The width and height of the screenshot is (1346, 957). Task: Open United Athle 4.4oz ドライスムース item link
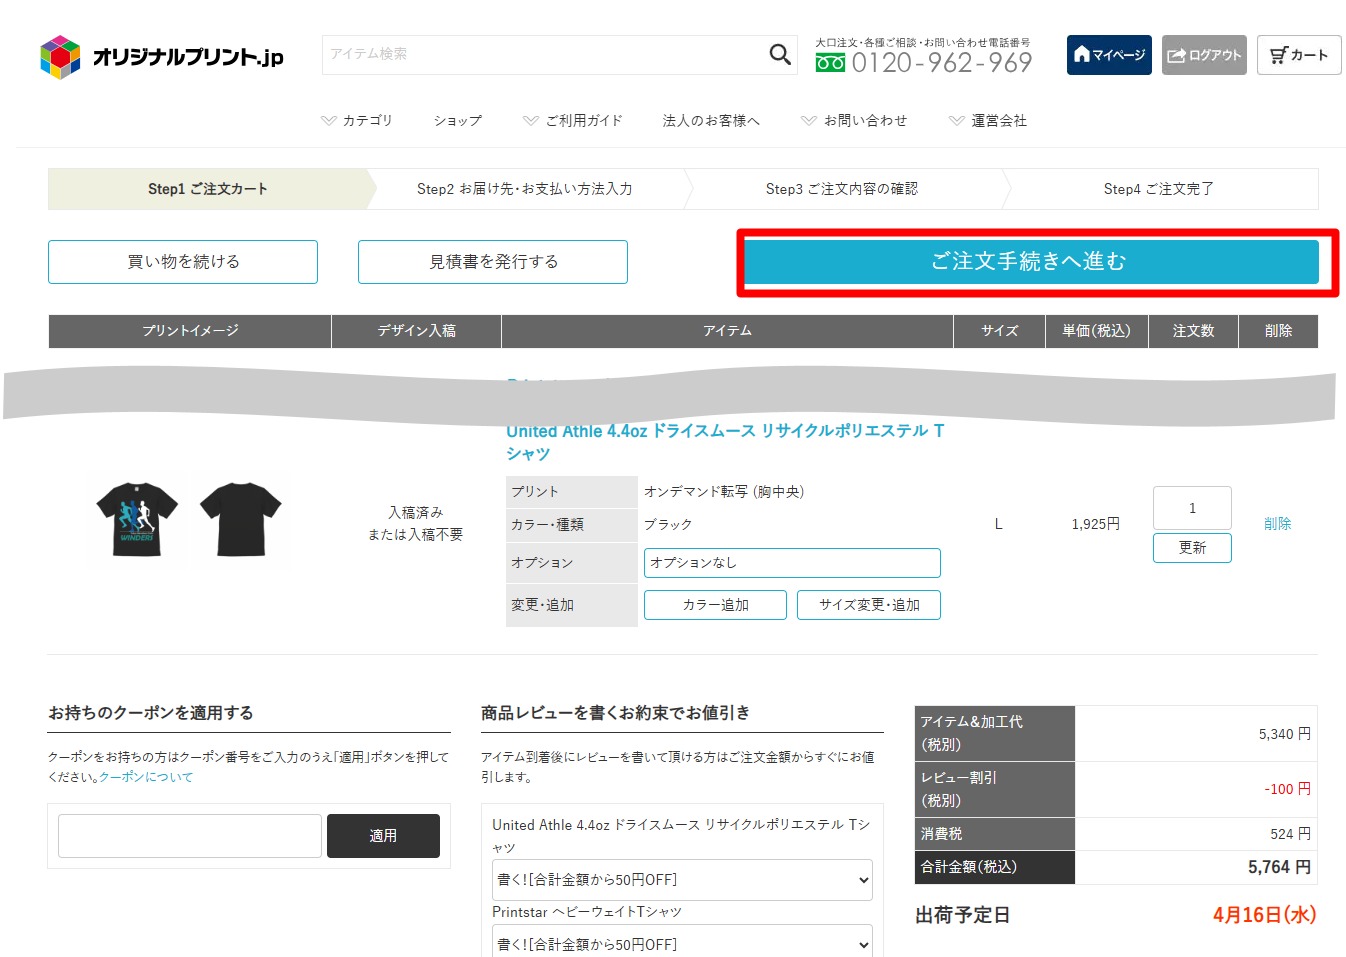pos(725,442)
